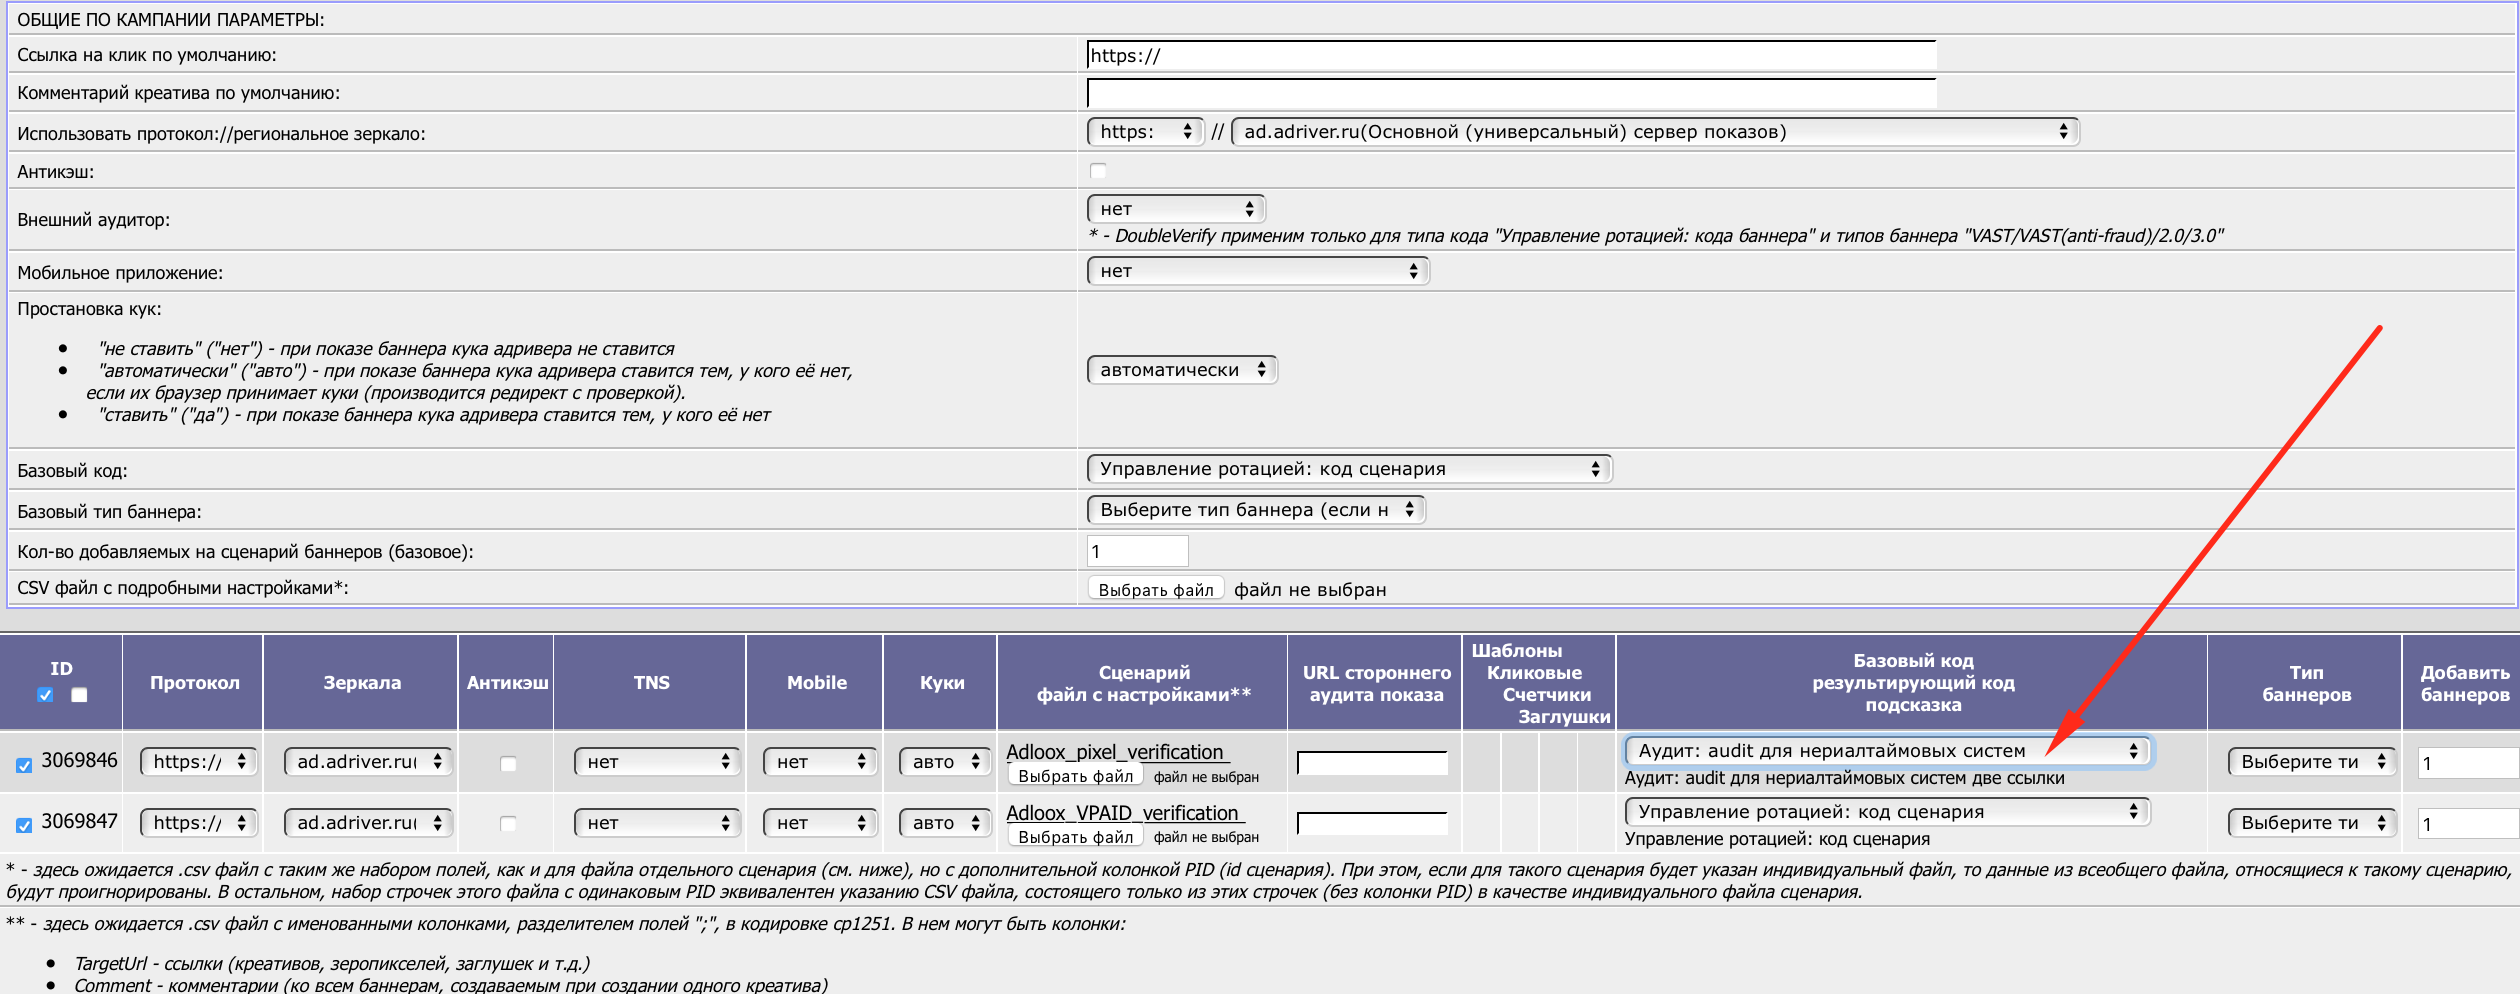
Task: Focus the default creative comment field
Action: tap(1511, 93)
